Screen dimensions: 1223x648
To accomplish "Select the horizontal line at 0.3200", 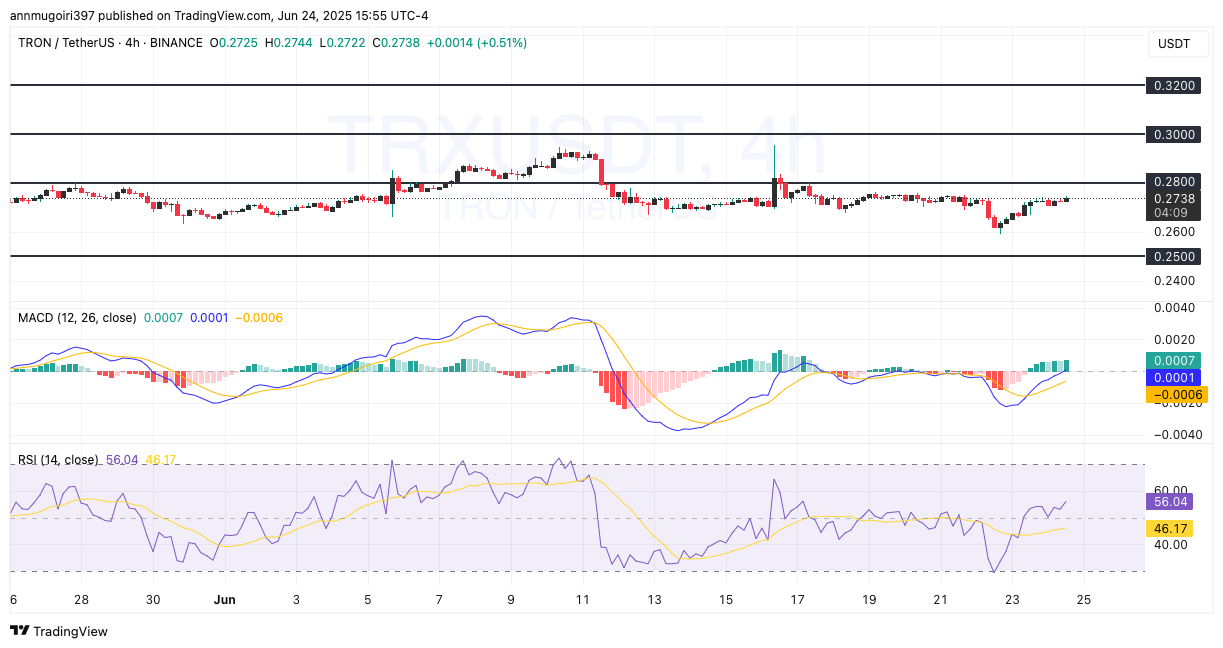I will tap(577, 86).
